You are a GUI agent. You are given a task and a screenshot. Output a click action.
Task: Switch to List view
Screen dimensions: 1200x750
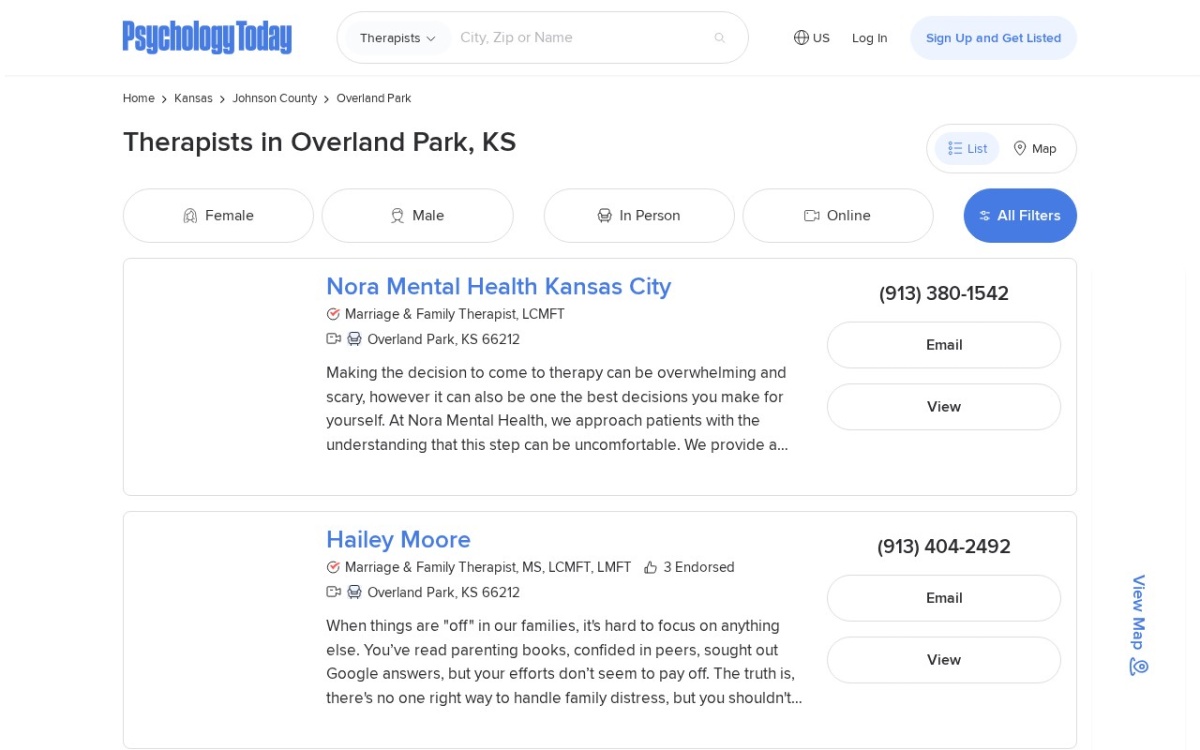967,148
